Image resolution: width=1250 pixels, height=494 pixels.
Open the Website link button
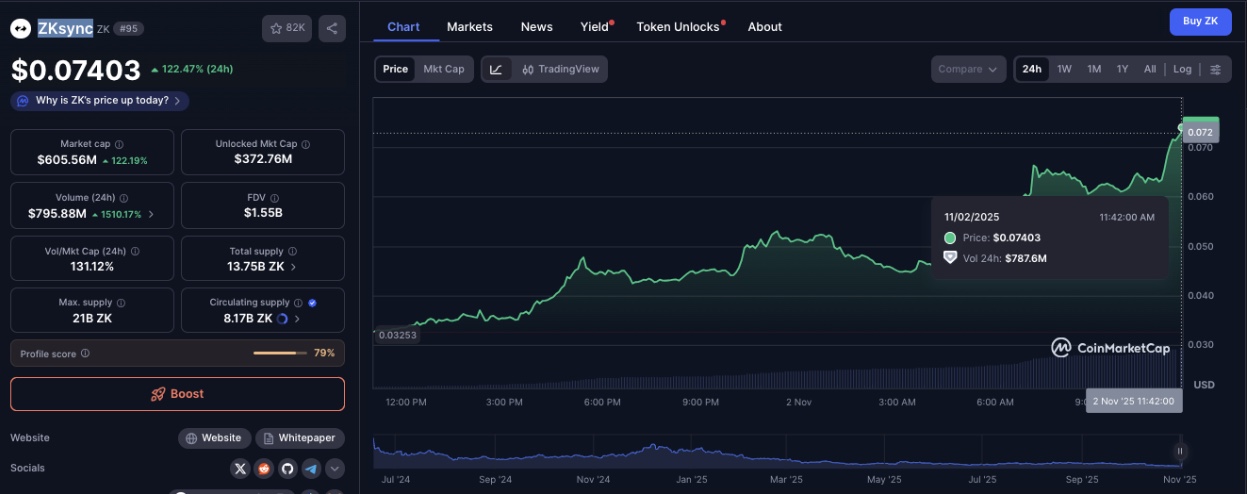click(x=214, y=438)
